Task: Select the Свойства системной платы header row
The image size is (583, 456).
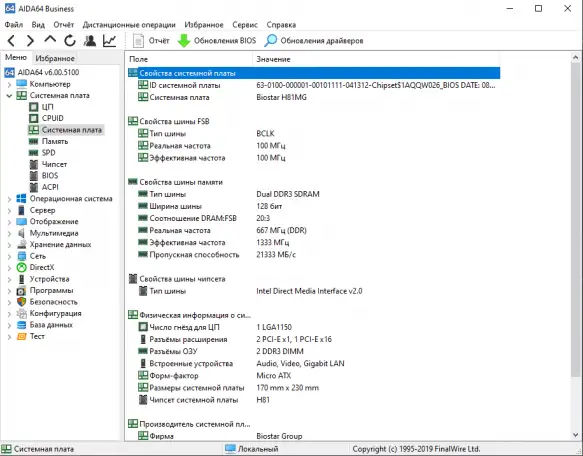Action: pyautogui.click(x=314, y=73)
